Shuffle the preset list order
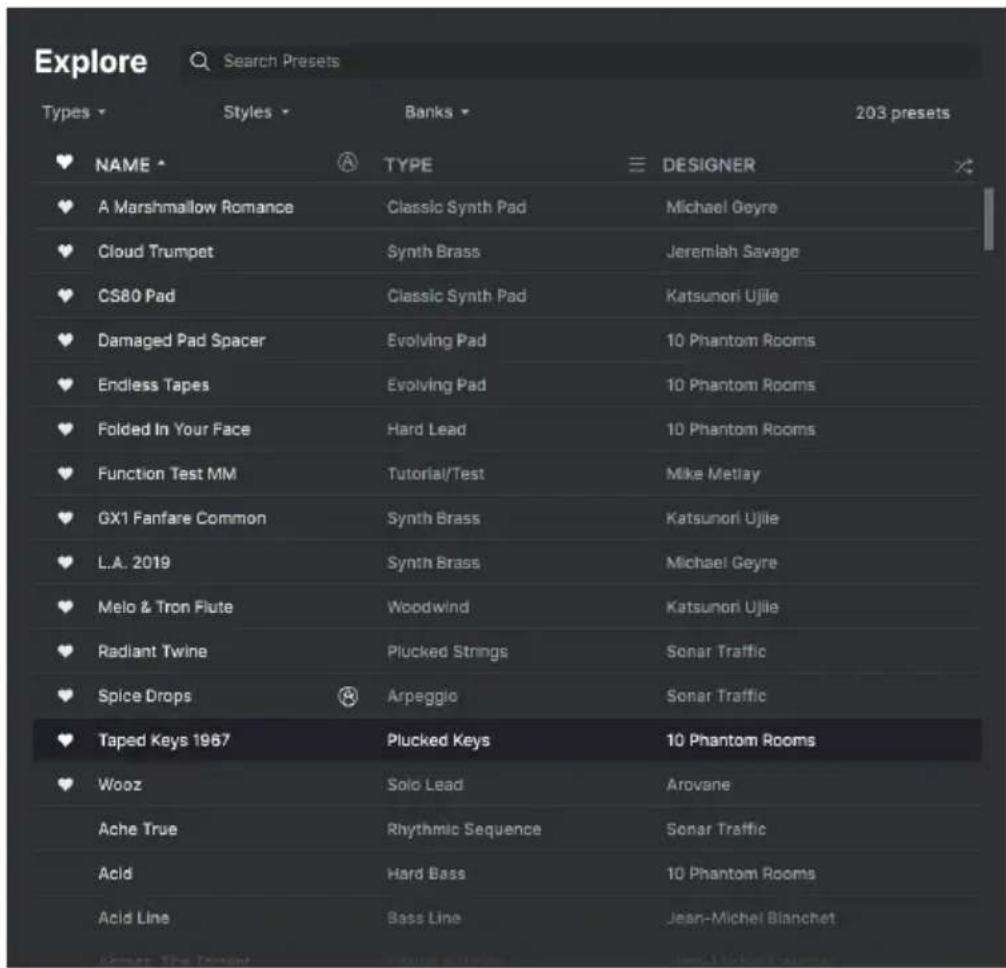 (964, 167)
